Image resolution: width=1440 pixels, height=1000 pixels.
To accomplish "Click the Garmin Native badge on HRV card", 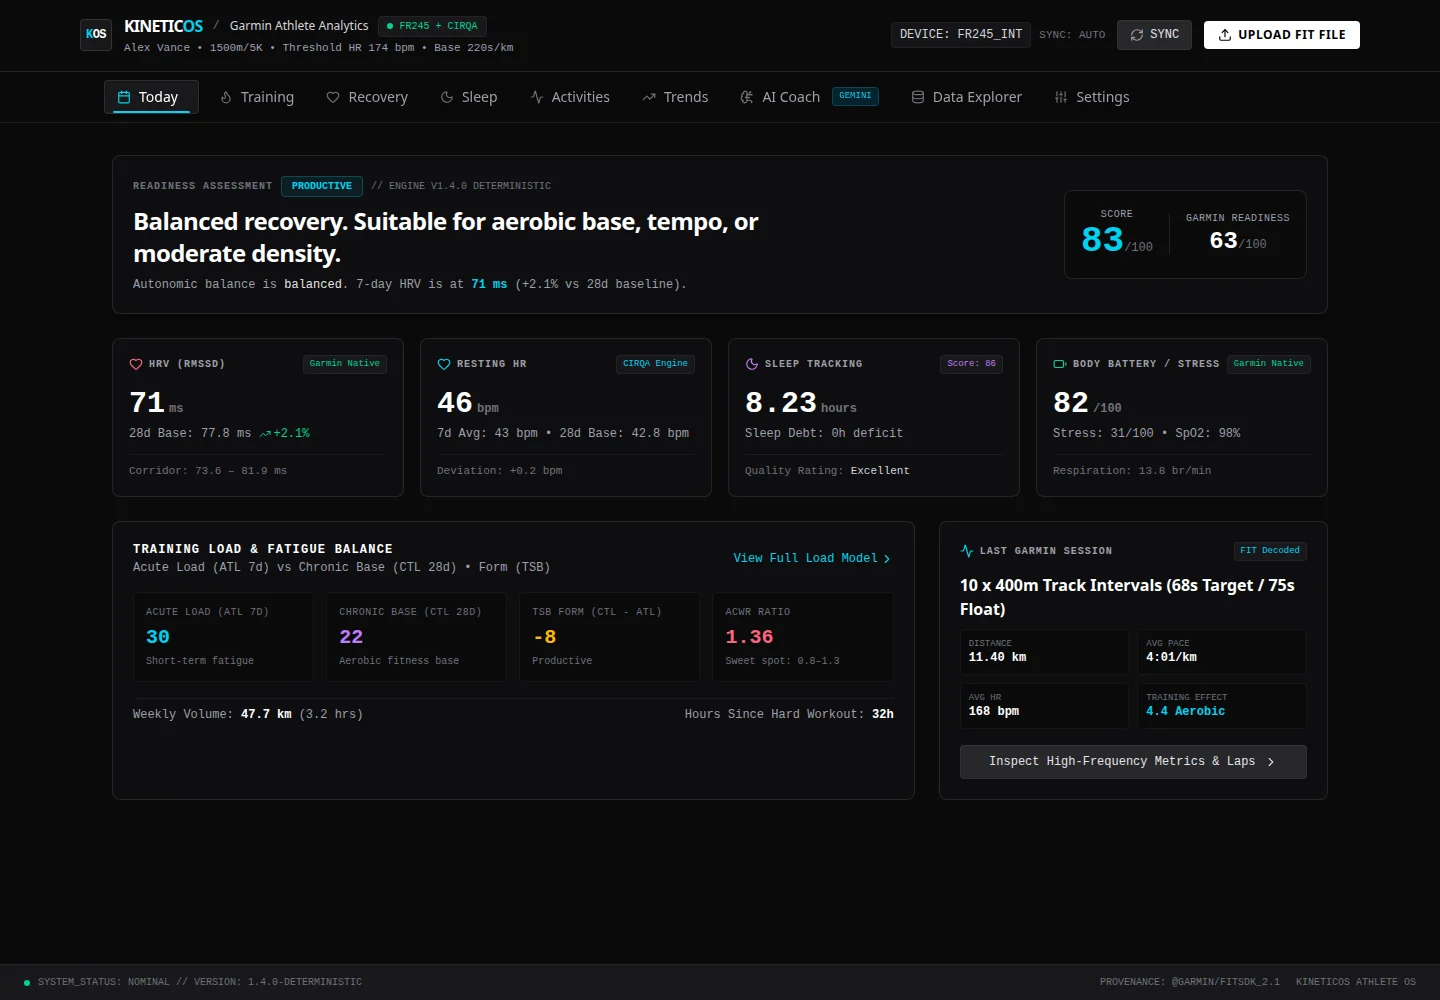I will pos(345,364).
